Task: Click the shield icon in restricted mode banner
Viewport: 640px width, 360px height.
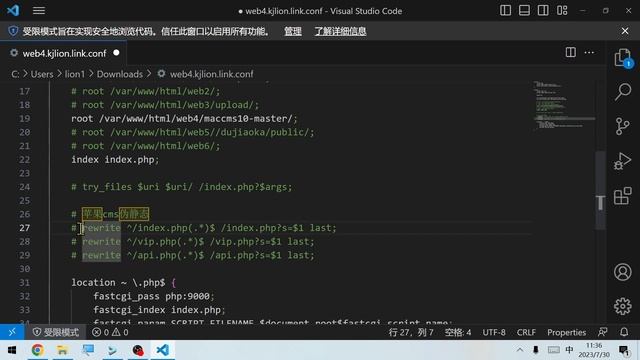Action: click(13, 31)
